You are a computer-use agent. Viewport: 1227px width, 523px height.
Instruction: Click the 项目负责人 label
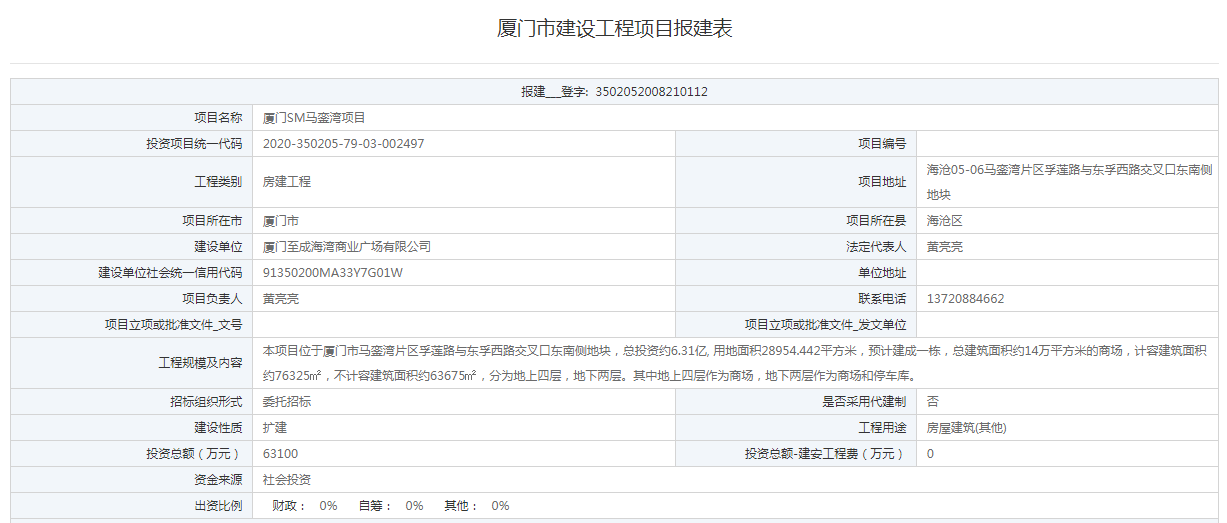pyautogui.click(x=211, y=298)
